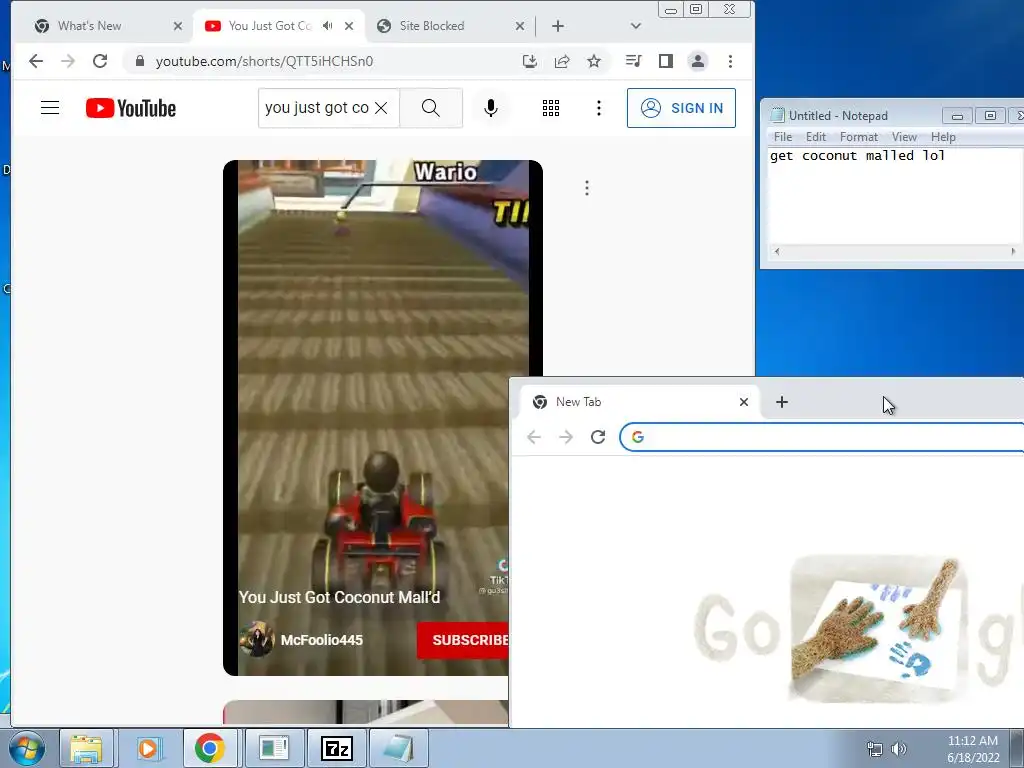Viewport: 1024px width, 768px height.
Task: Reload the YouTube page
Action: [100, 61]
